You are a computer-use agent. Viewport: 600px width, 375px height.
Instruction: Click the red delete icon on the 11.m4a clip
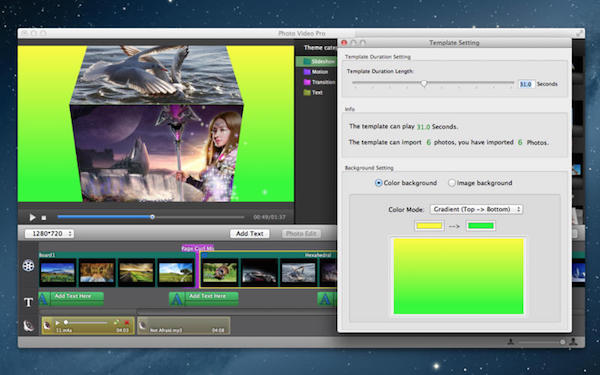coord(127,323)
